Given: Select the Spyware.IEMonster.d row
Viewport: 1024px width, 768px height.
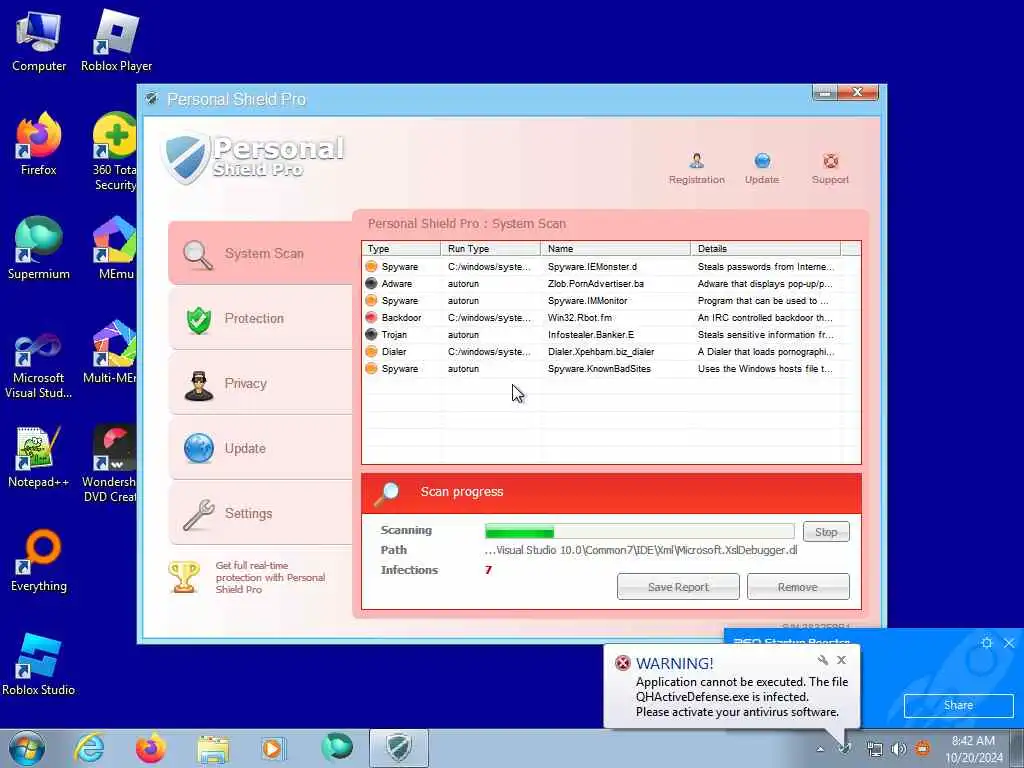Looking at the screenshot, I should (x=611, y=266).
